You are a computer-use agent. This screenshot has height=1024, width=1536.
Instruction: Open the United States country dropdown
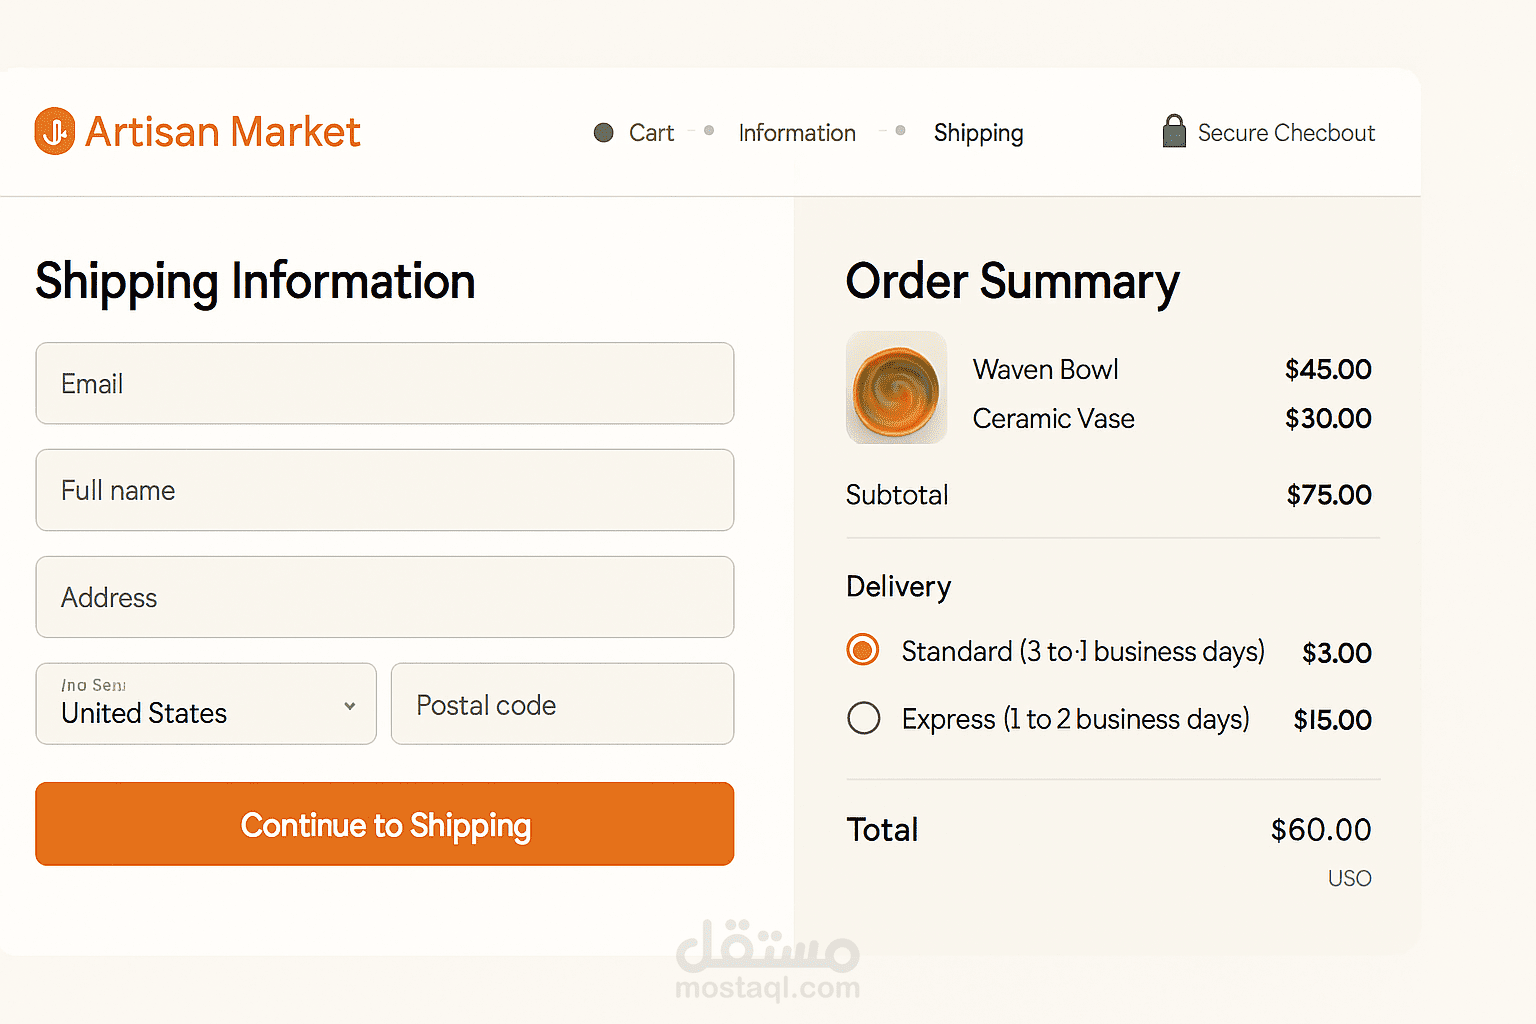206,704
